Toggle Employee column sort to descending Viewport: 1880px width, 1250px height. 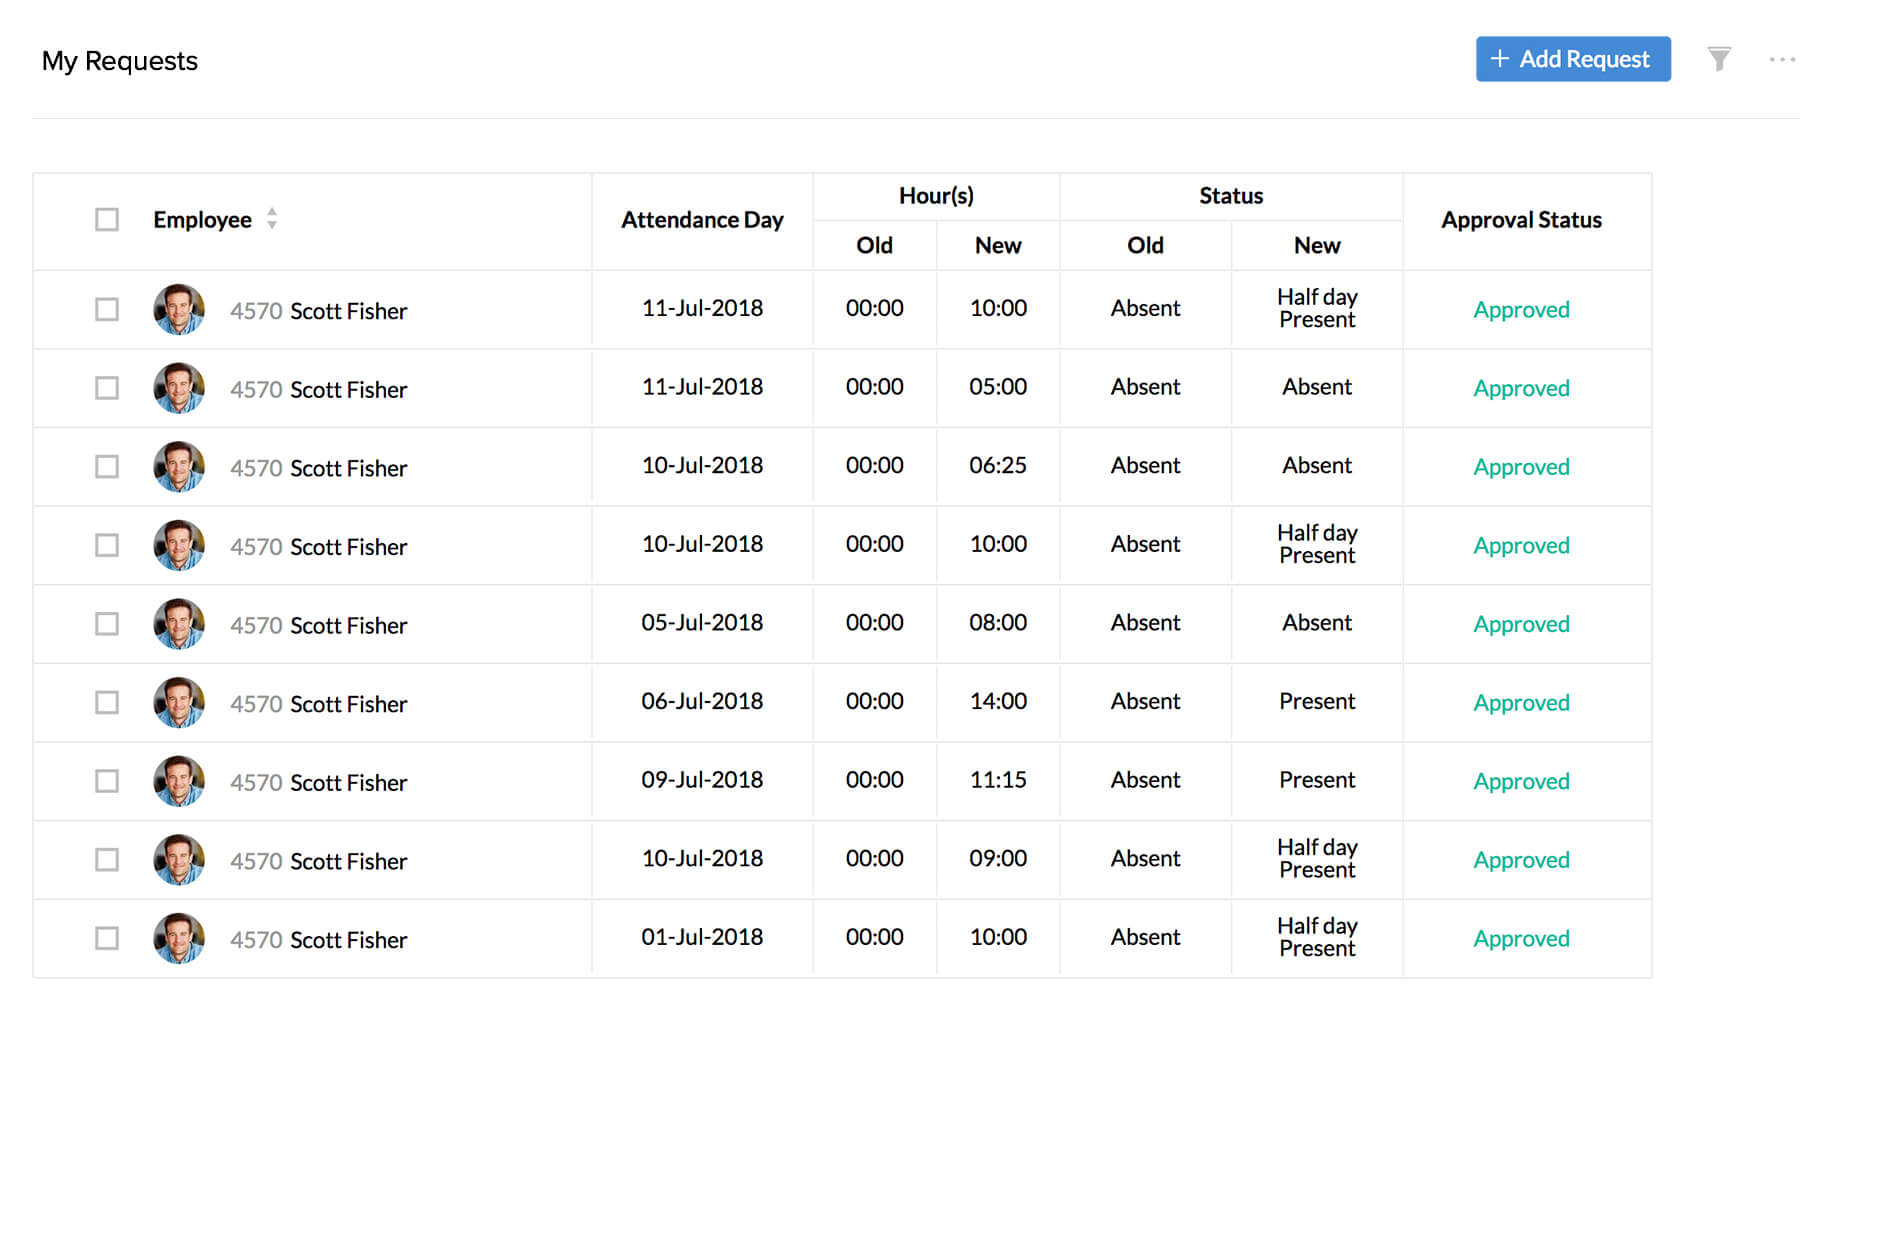[x=272, y=225]
